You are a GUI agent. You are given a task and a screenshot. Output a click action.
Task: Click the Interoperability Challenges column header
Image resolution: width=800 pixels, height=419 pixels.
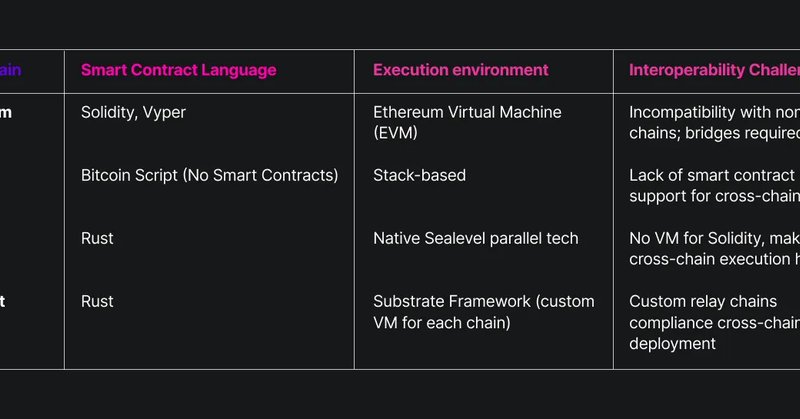714,70
